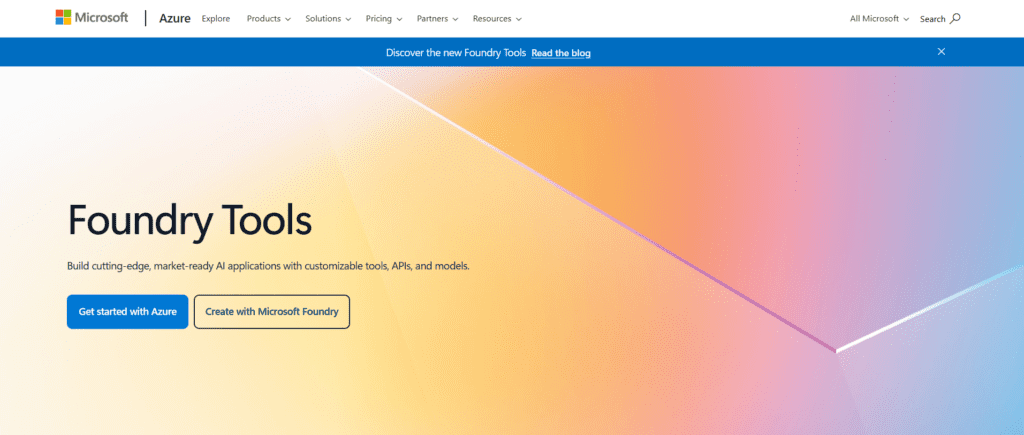Click the four-square Microsoft logo
The height and width of the screenshot is (435, 1024).
(64, 18)
